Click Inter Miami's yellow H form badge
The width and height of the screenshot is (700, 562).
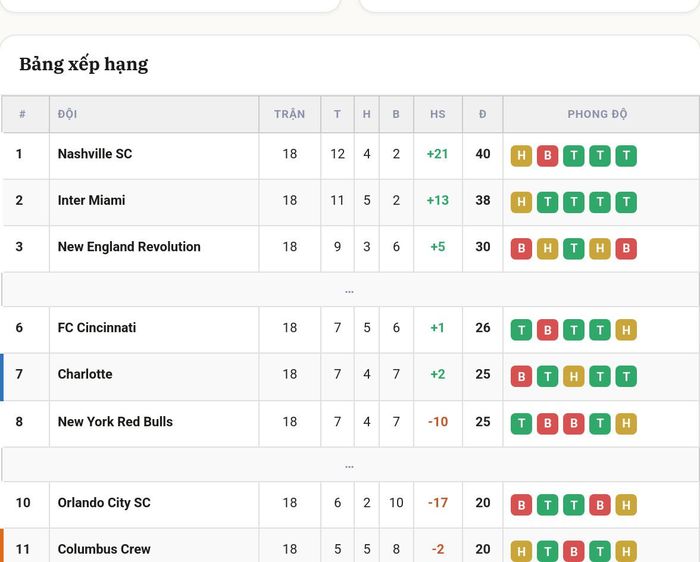coord(521,202)
